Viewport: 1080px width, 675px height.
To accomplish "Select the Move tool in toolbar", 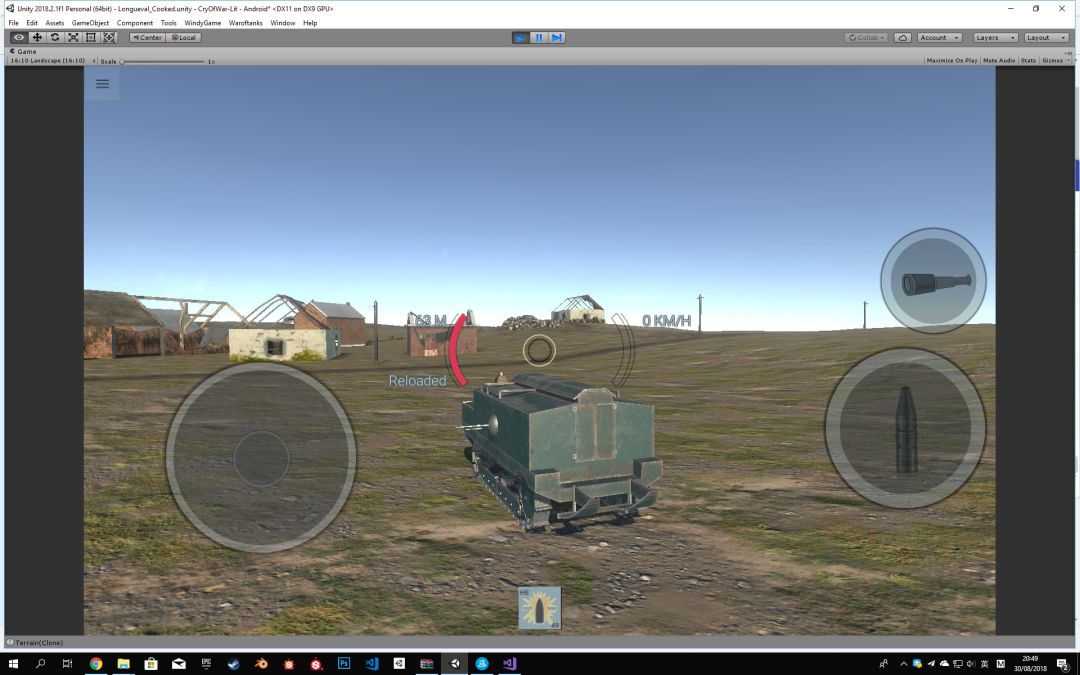I will click(x=37, y=37).
